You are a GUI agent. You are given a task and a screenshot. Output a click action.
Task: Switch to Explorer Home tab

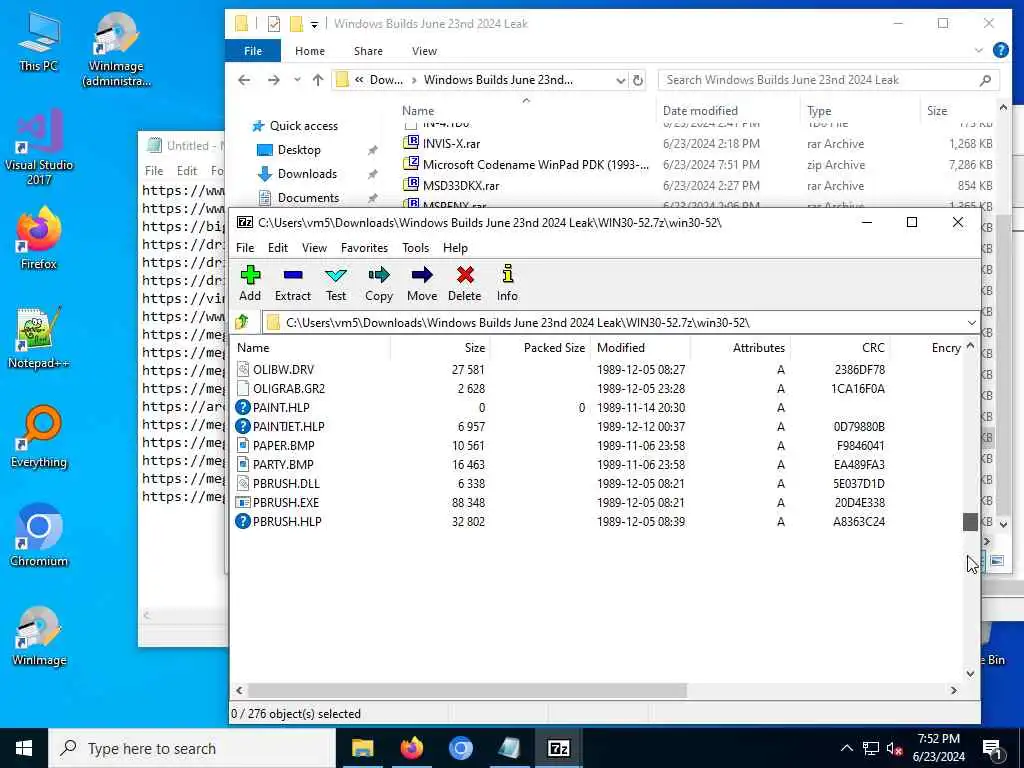(310, 51)
